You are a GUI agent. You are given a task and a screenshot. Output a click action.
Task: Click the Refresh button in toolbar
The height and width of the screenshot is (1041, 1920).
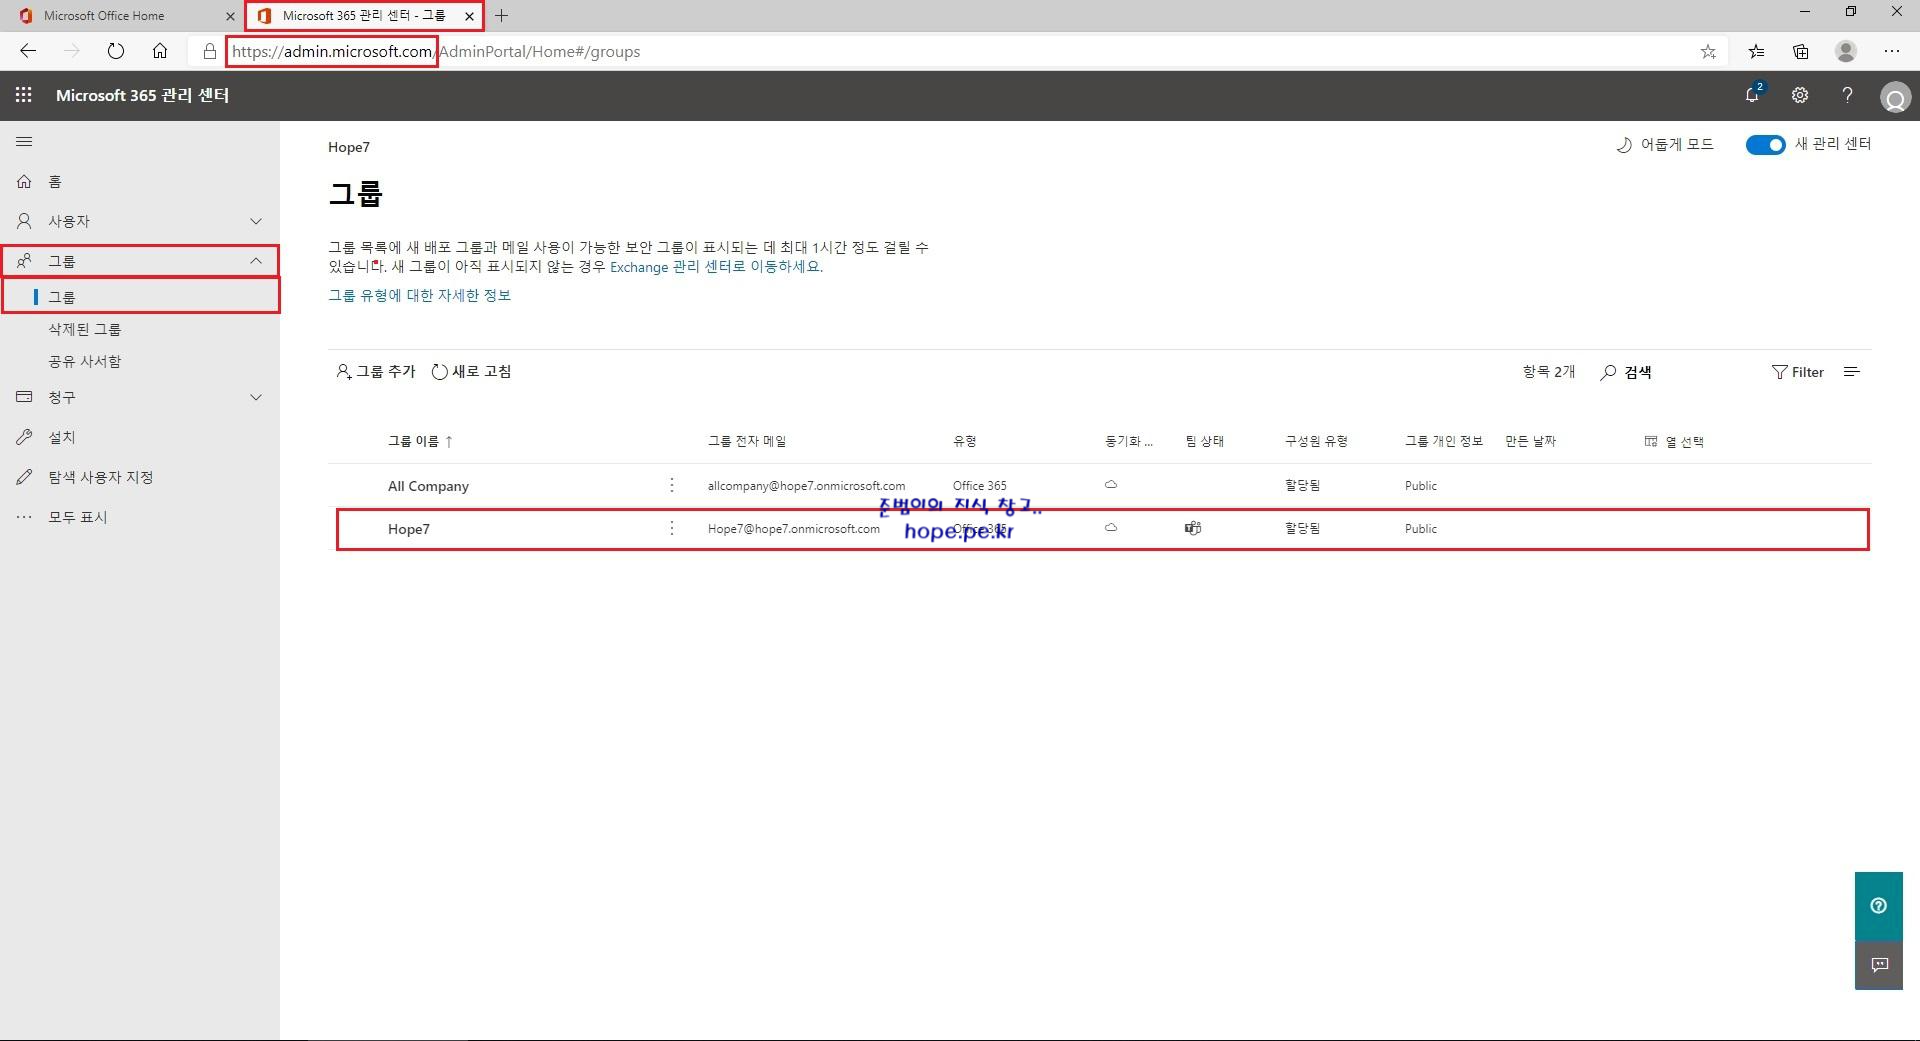[x=471, y=372]
